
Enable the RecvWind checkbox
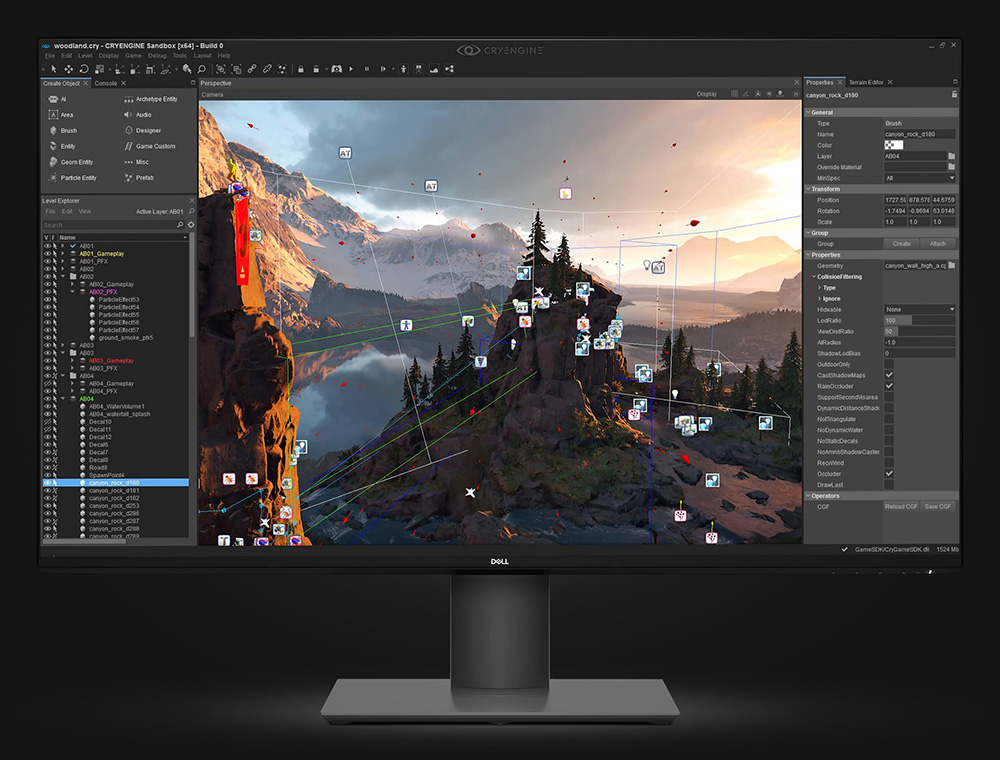click(889, 463)
